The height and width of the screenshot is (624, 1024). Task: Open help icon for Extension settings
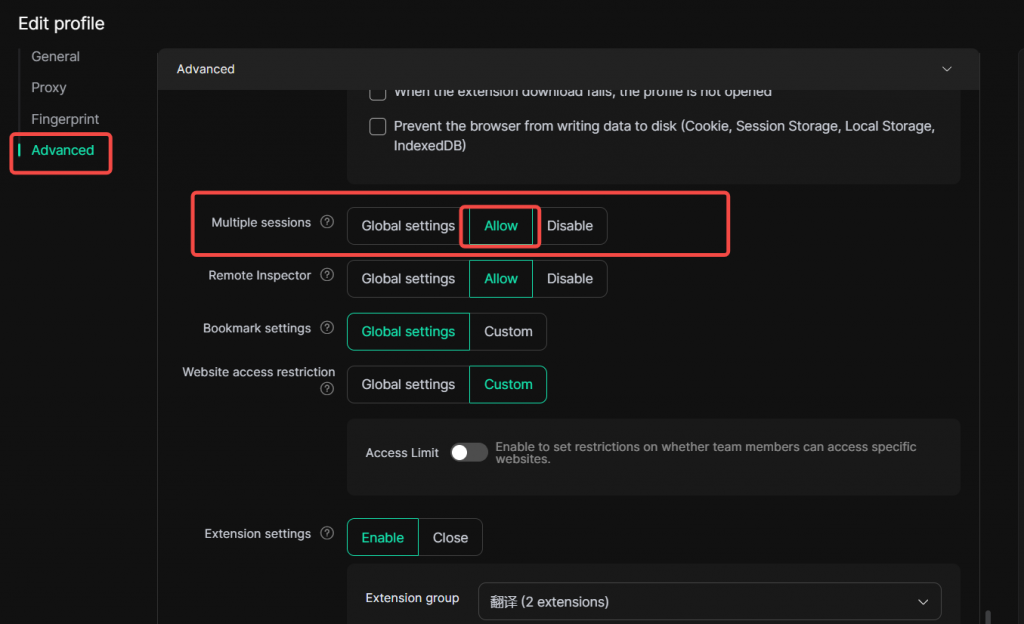[x=327, y=533]
